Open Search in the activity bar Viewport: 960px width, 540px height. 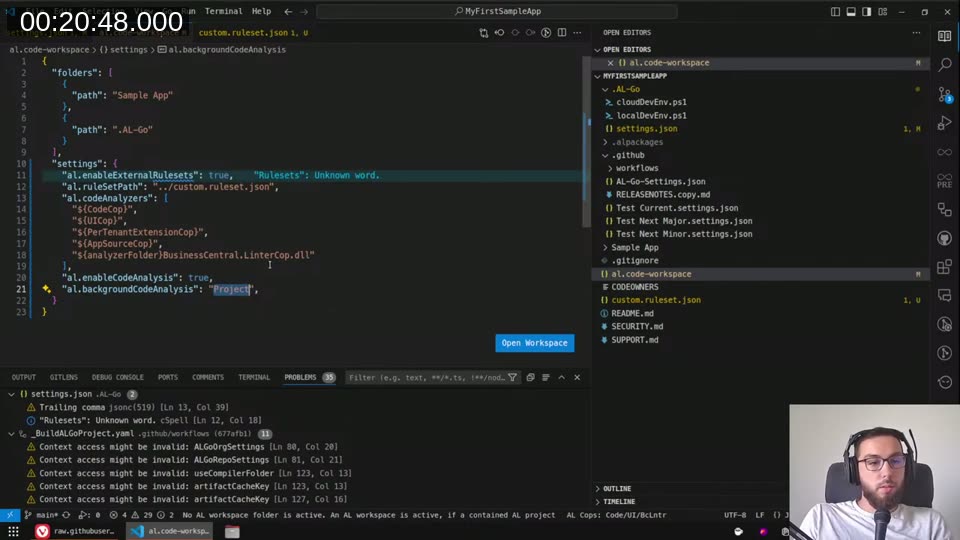pyautogui.click(x=945, y=64)
